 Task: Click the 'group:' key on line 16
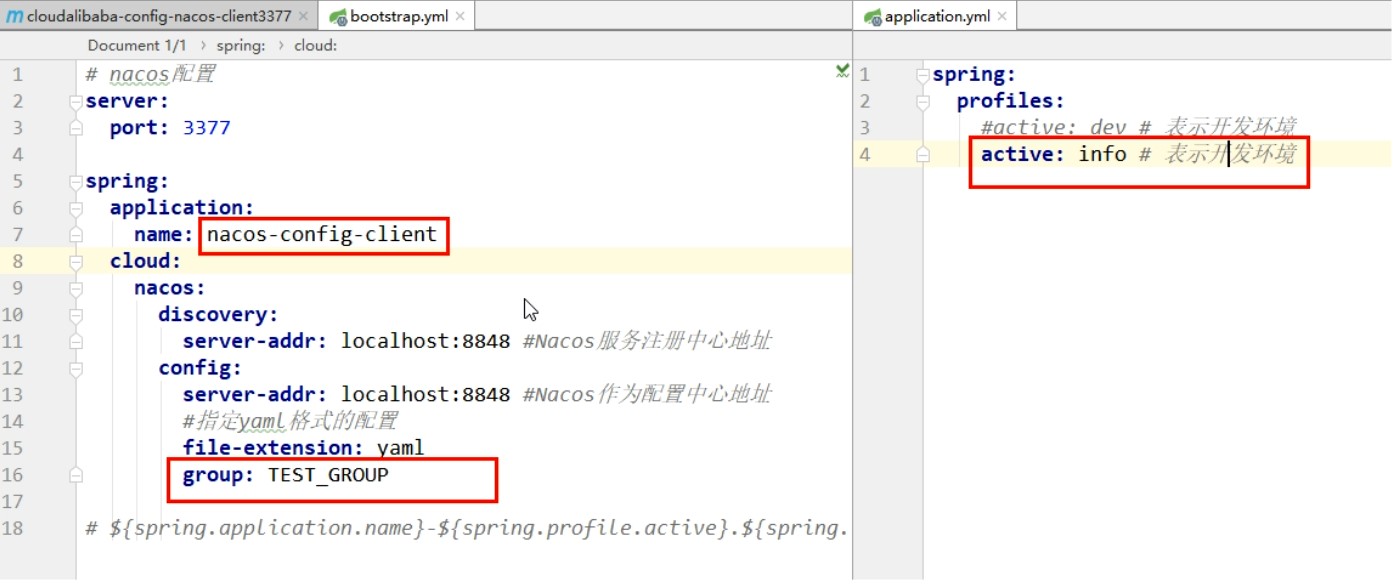(219, 475)
